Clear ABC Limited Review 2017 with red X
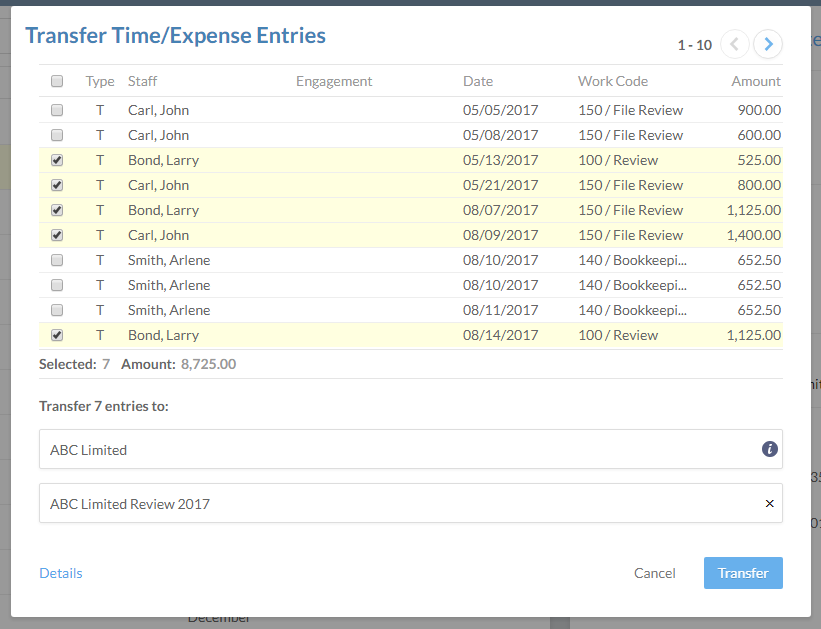The height and width of the screenshot is (629, 821). [x=769, y=504]
